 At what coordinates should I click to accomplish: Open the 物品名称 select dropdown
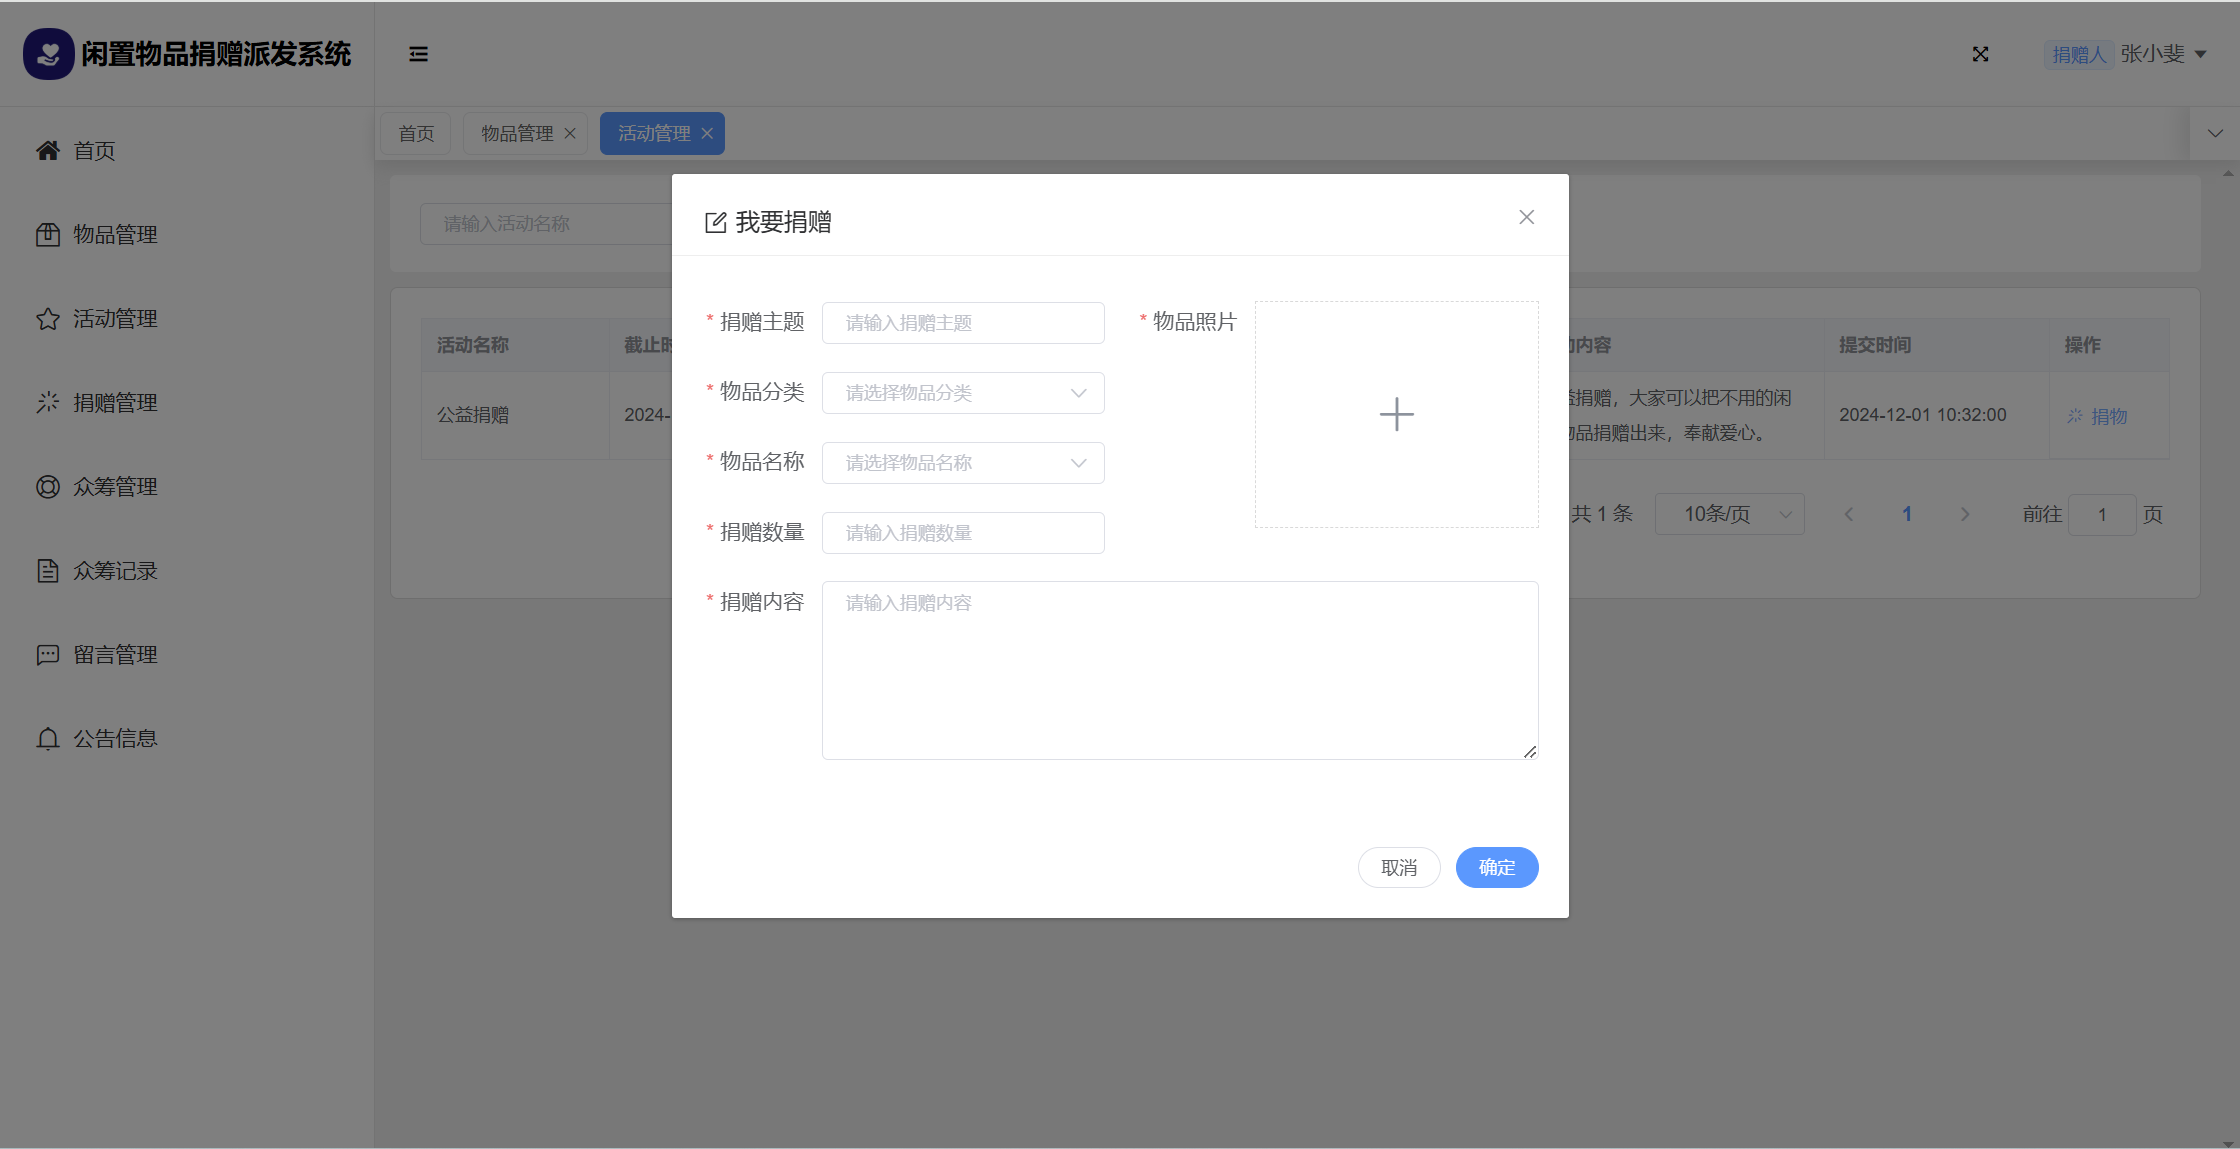point(962,463)
